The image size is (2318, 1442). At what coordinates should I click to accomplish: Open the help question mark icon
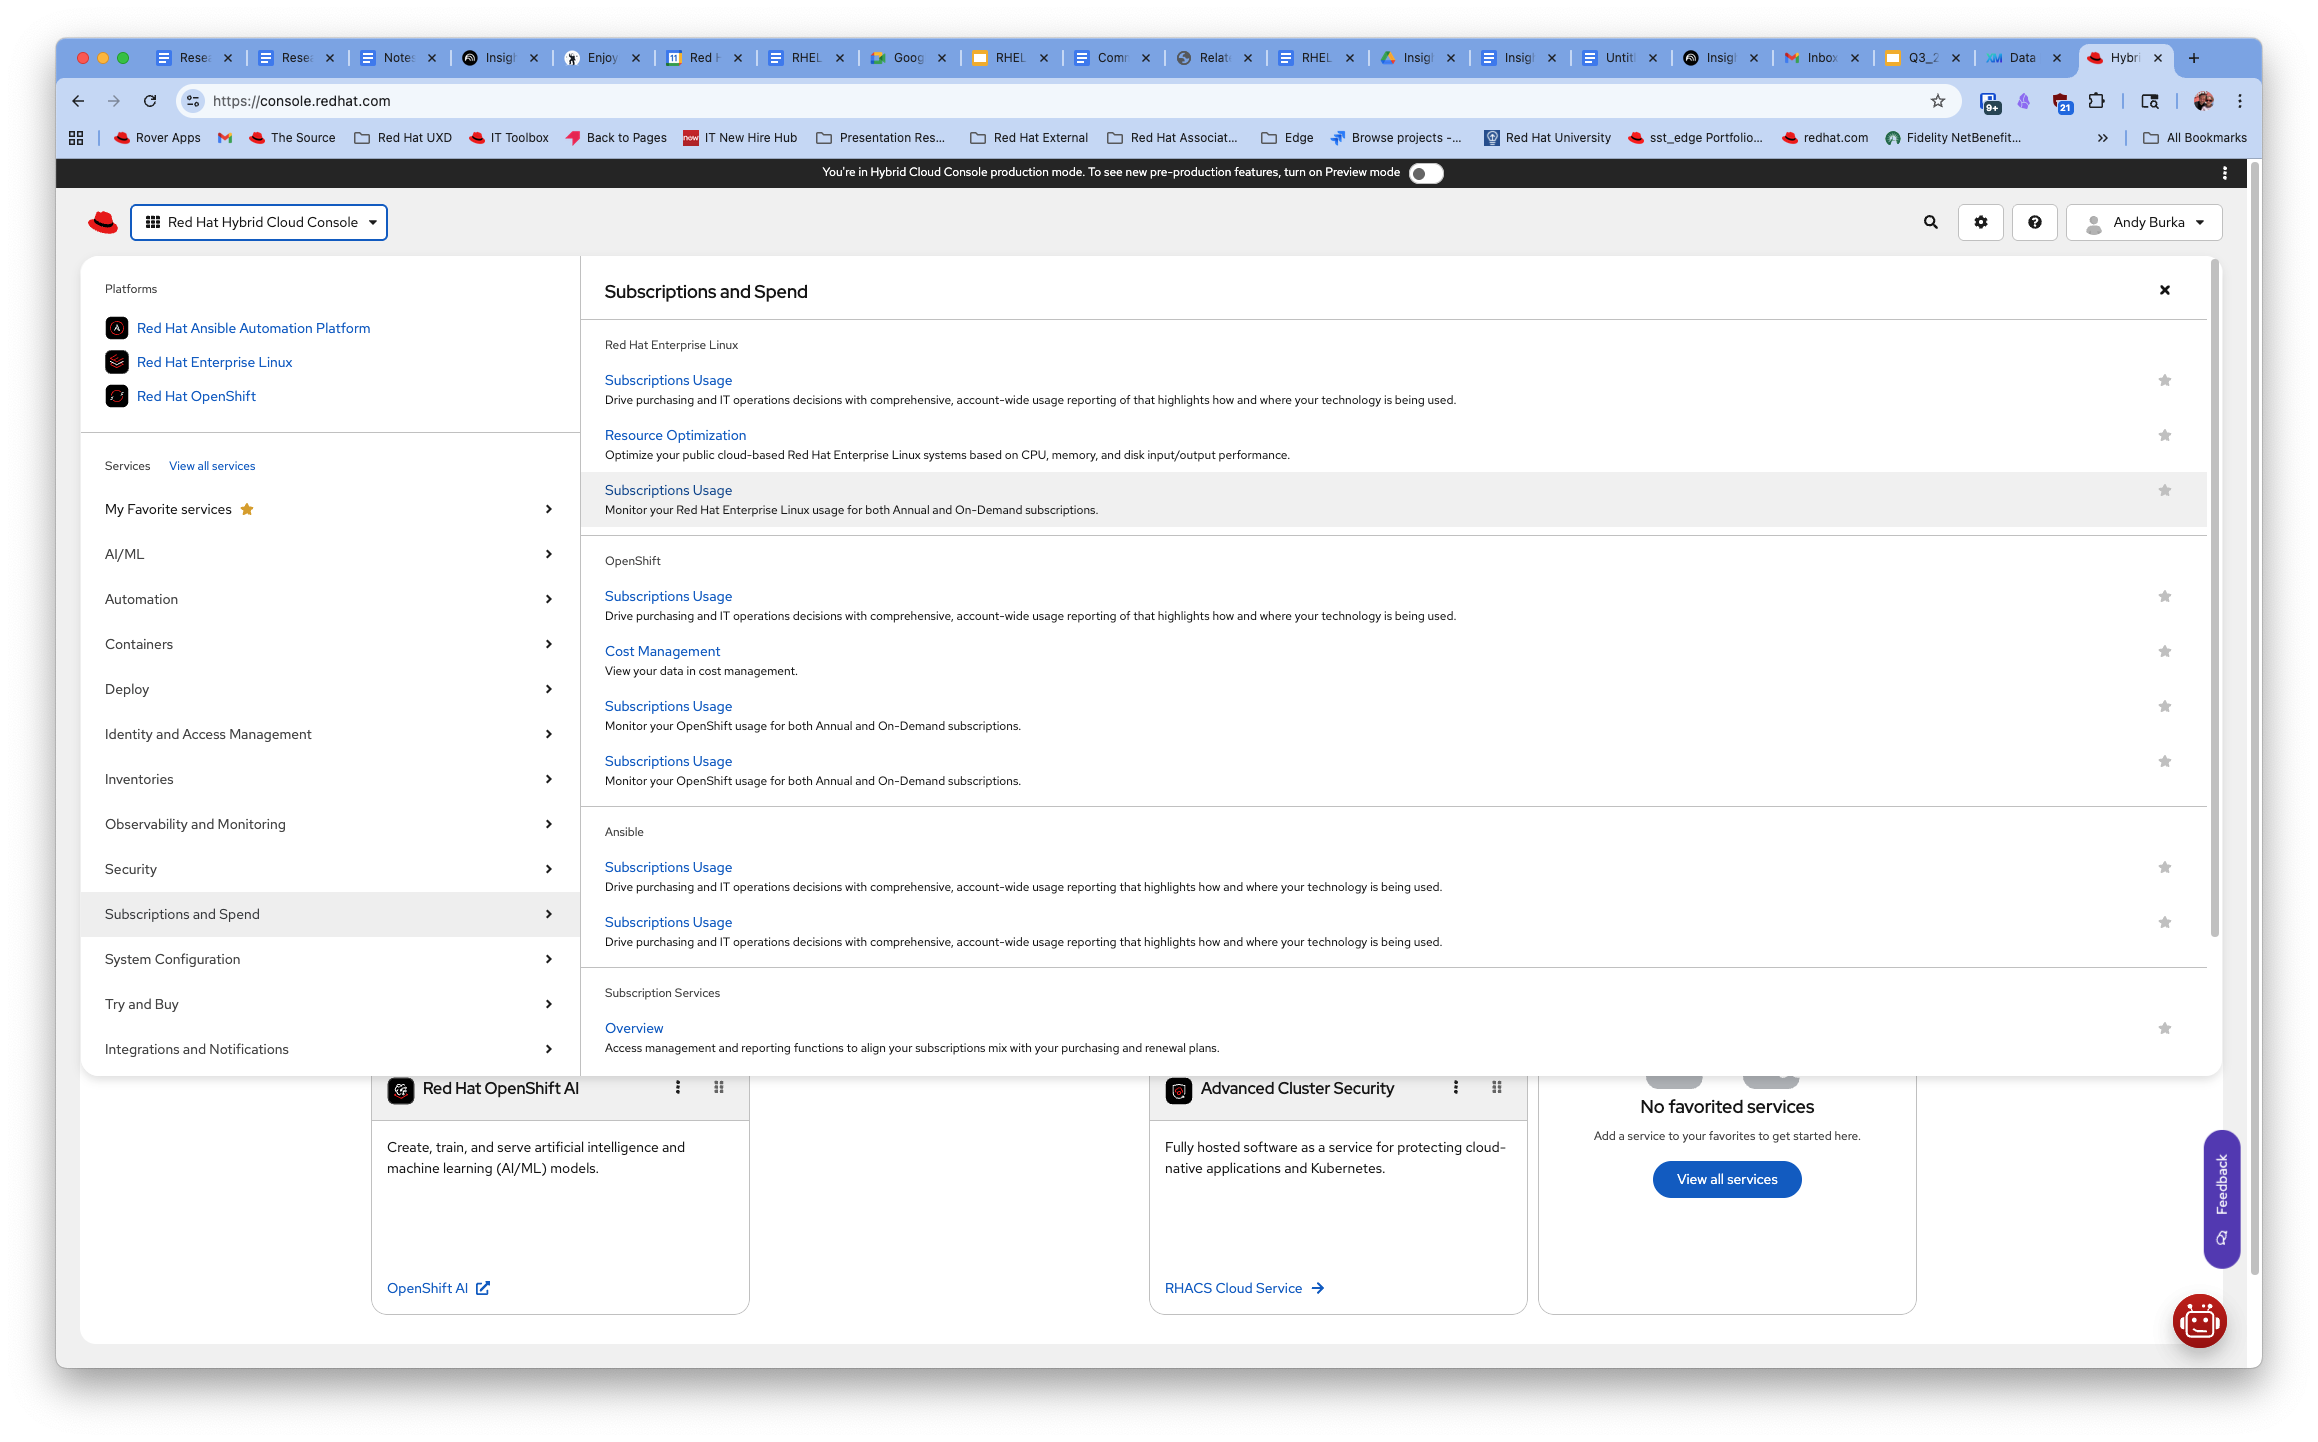2034,222
